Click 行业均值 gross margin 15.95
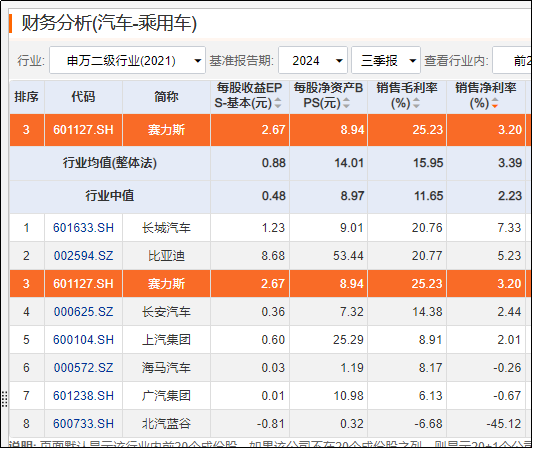 pyautogui.click(x=428, y=163)
